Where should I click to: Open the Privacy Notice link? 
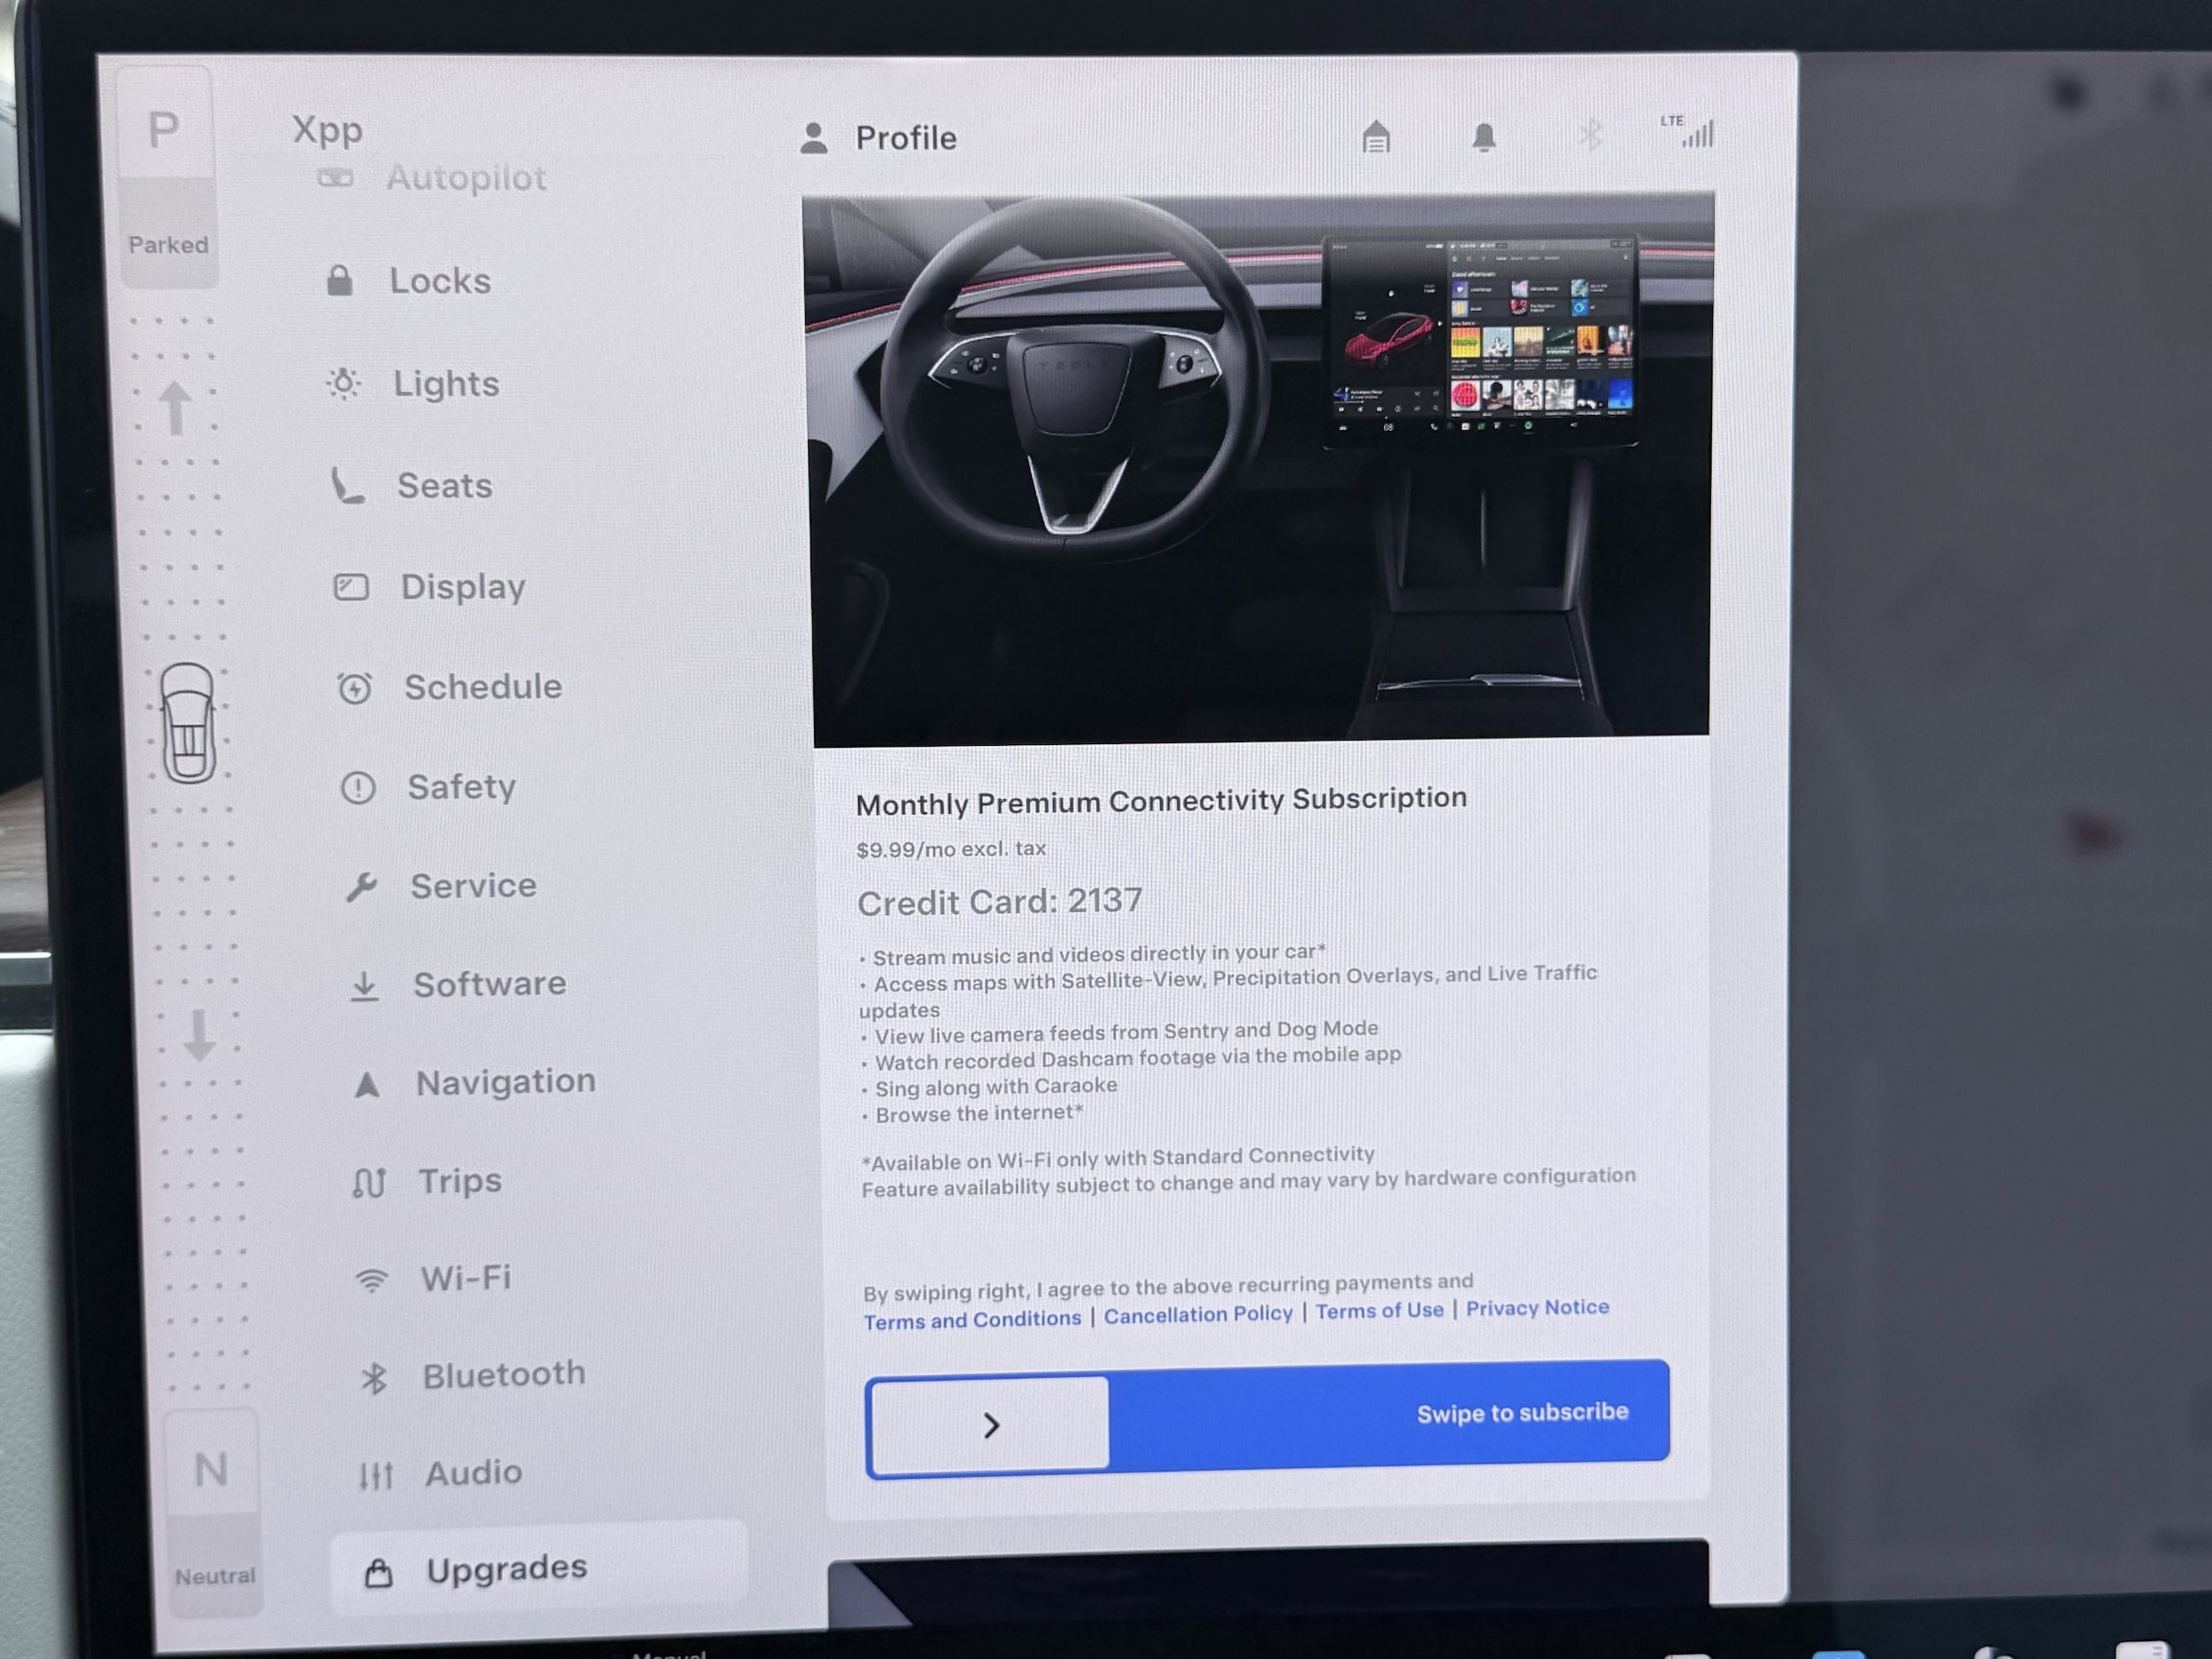pyautogui.click(x=1537, y=1308)
